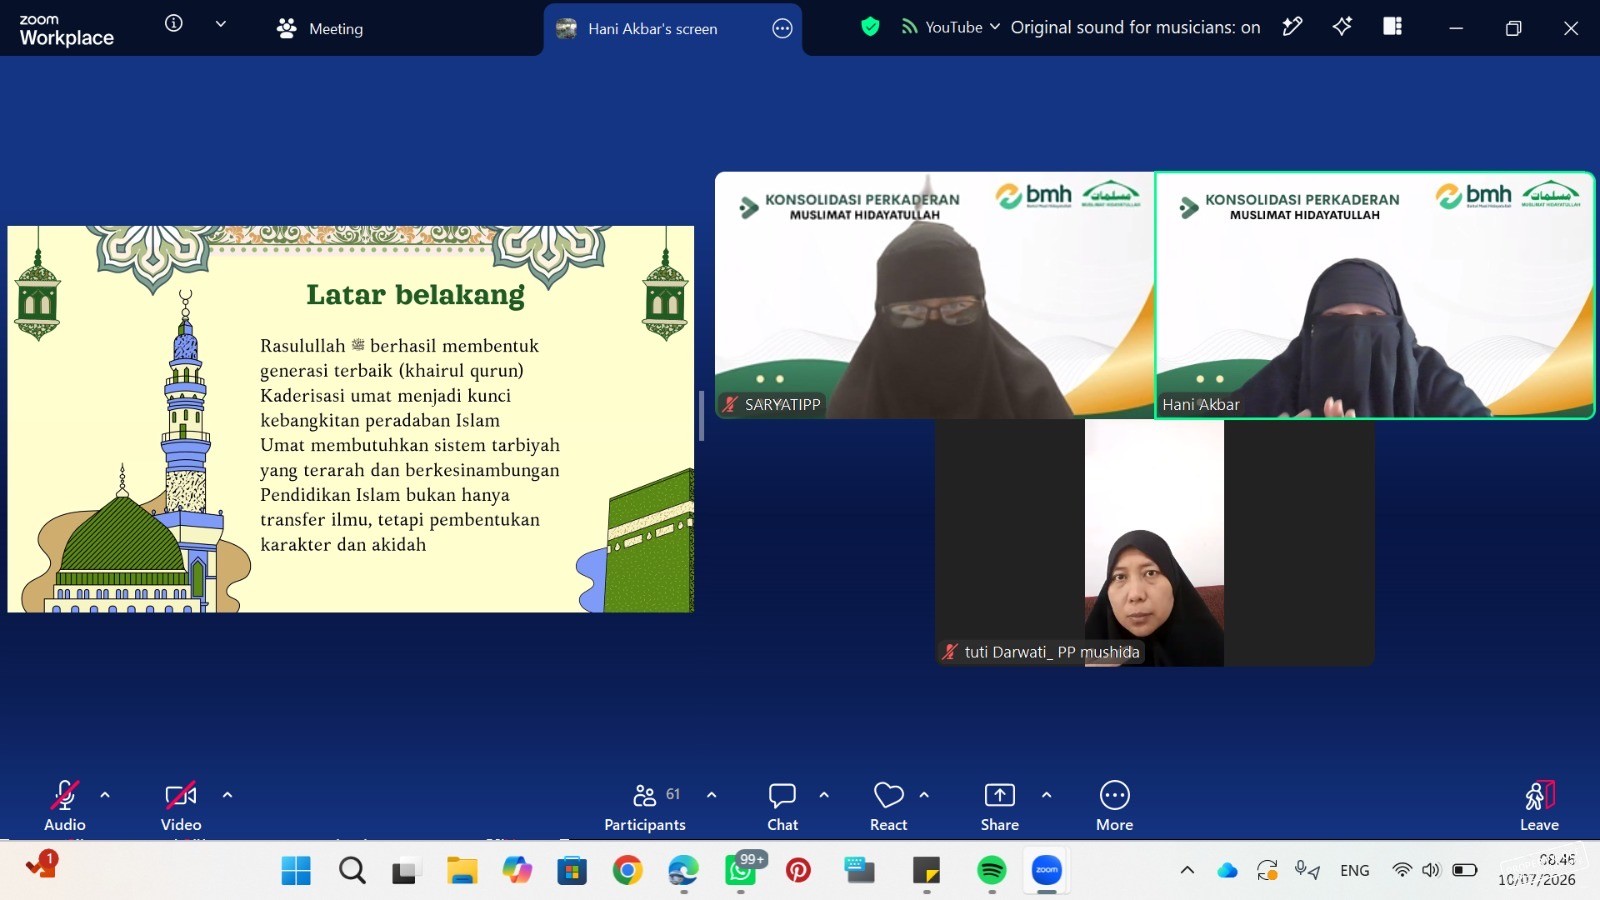Open YouTube live stream dropdown
The image size is (1600, 900).
[950, 27]
